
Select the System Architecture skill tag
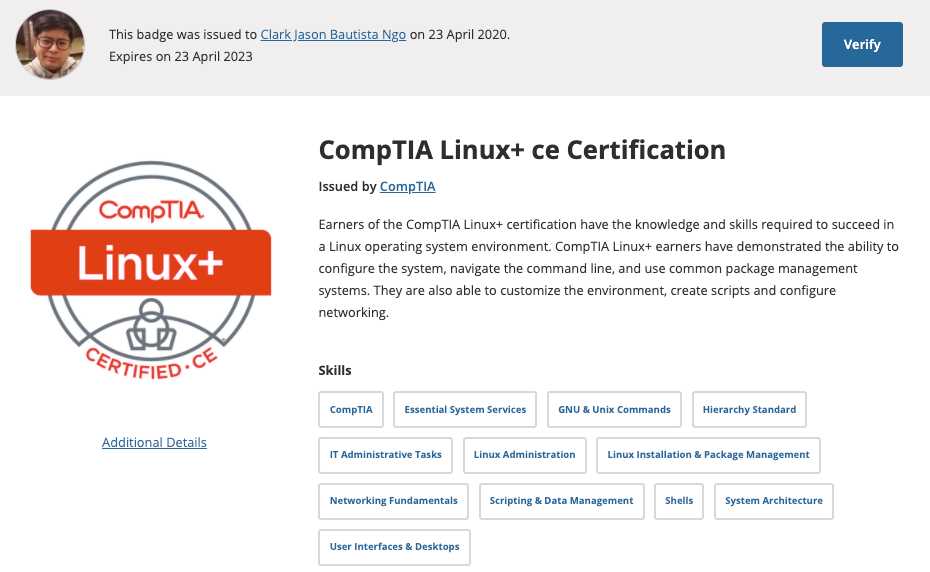(773, 501)
